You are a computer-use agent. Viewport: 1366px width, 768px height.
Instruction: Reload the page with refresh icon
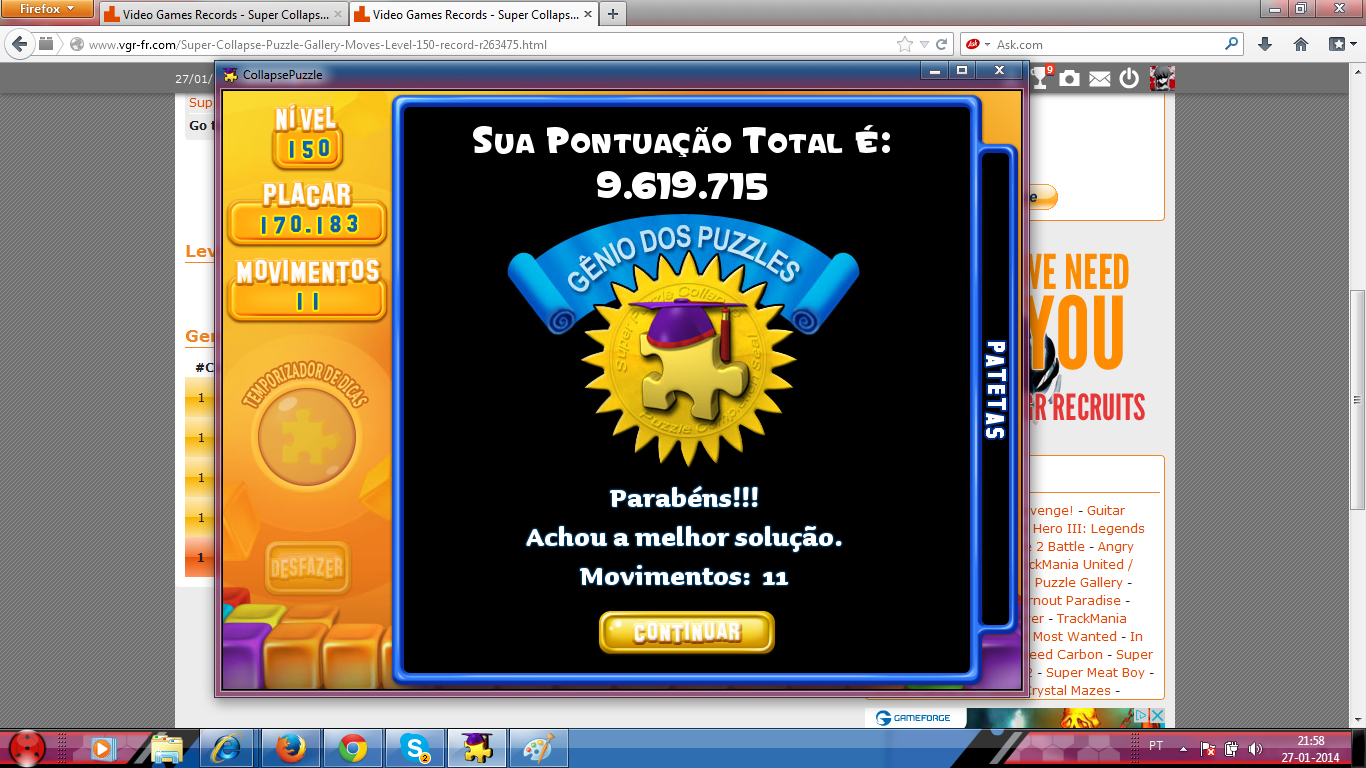pos(941,44)
